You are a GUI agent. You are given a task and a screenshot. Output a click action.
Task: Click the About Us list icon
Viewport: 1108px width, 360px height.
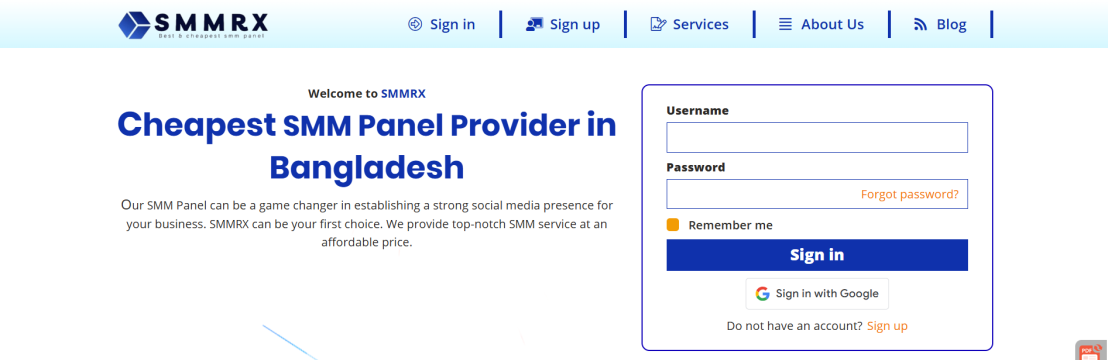pos(785,24)
